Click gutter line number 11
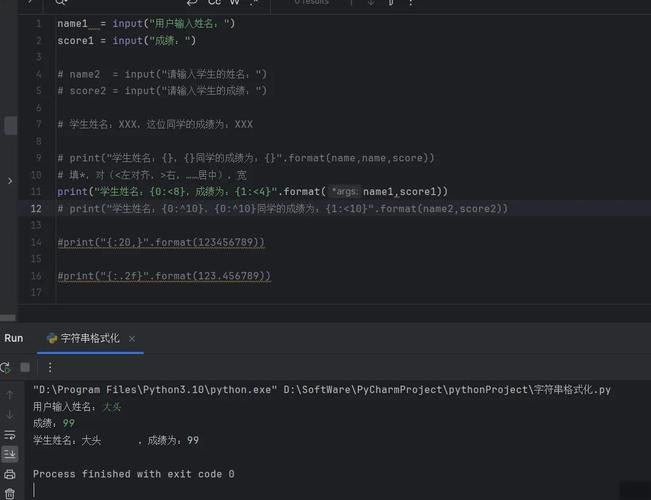The width and height of the screenshot is (651, 500). click(36, 192)
